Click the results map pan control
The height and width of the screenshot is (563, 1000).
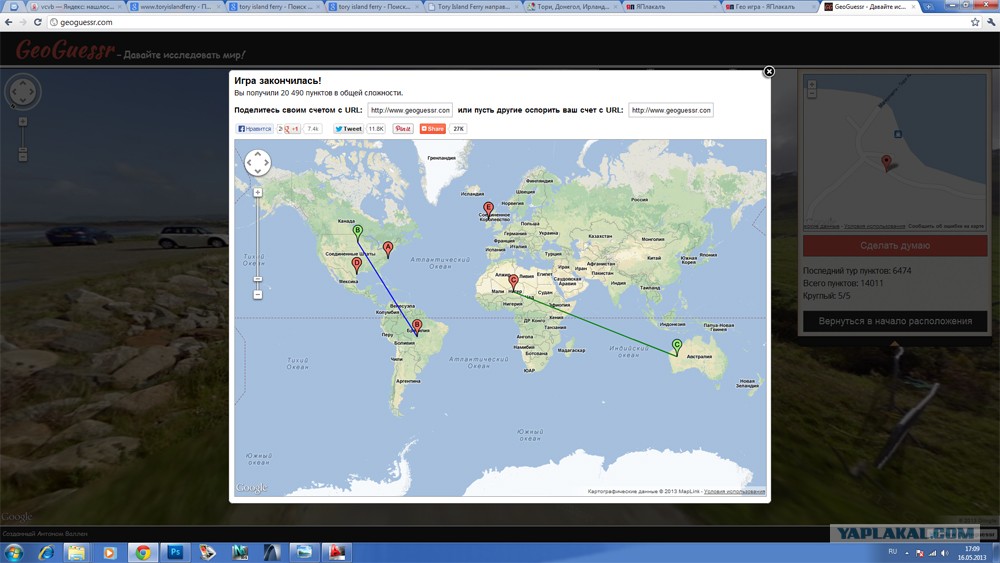click(258, 163)
